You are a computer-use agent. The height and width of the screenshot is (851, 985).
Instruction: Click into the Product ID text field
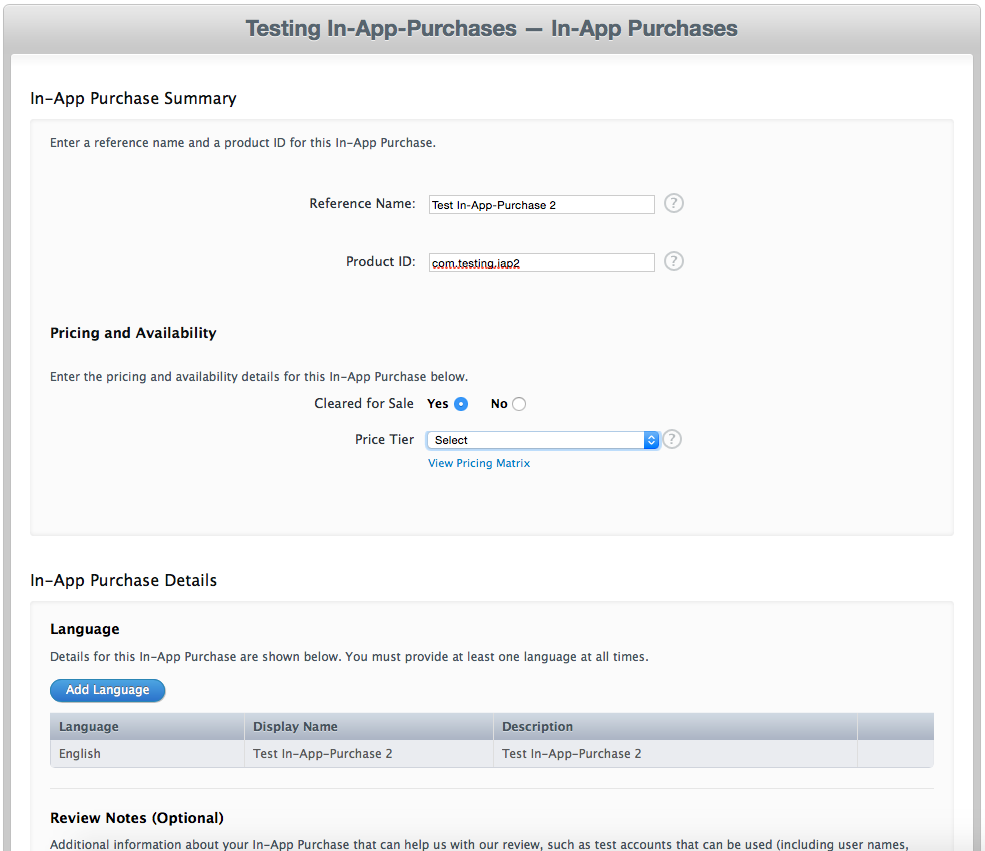[541, 263]
